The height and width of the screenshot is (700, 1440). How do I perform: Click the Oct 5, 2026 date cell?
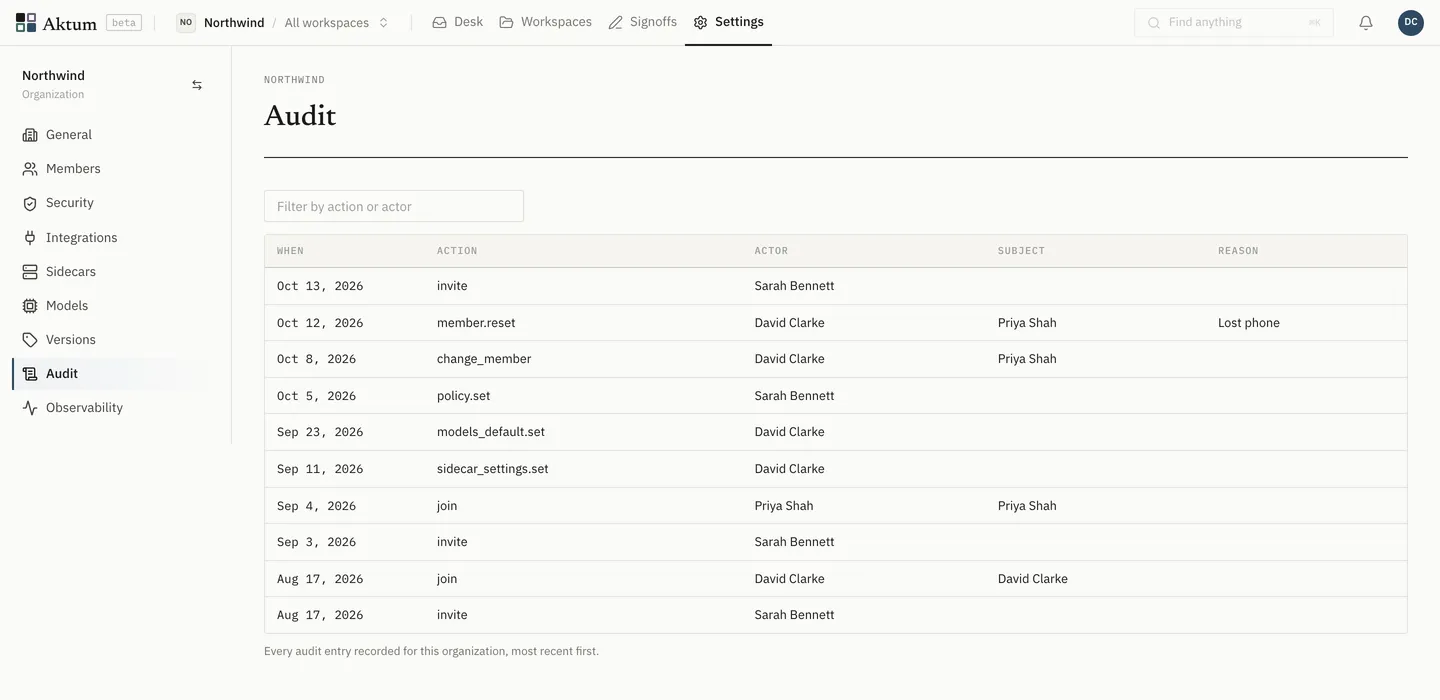317,396
